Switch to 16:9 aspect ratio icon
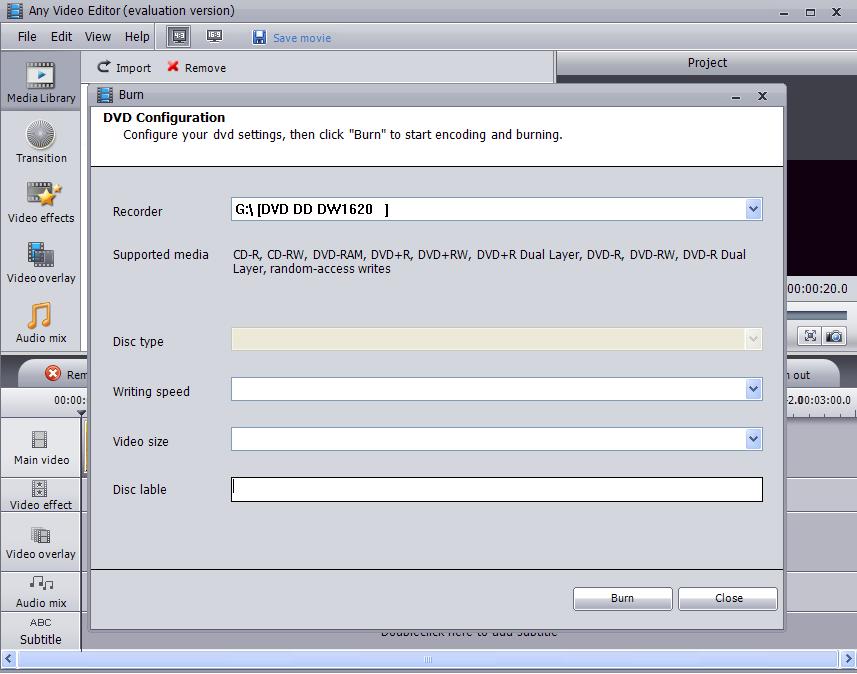857x674 pixels. [x=214, y=37]
